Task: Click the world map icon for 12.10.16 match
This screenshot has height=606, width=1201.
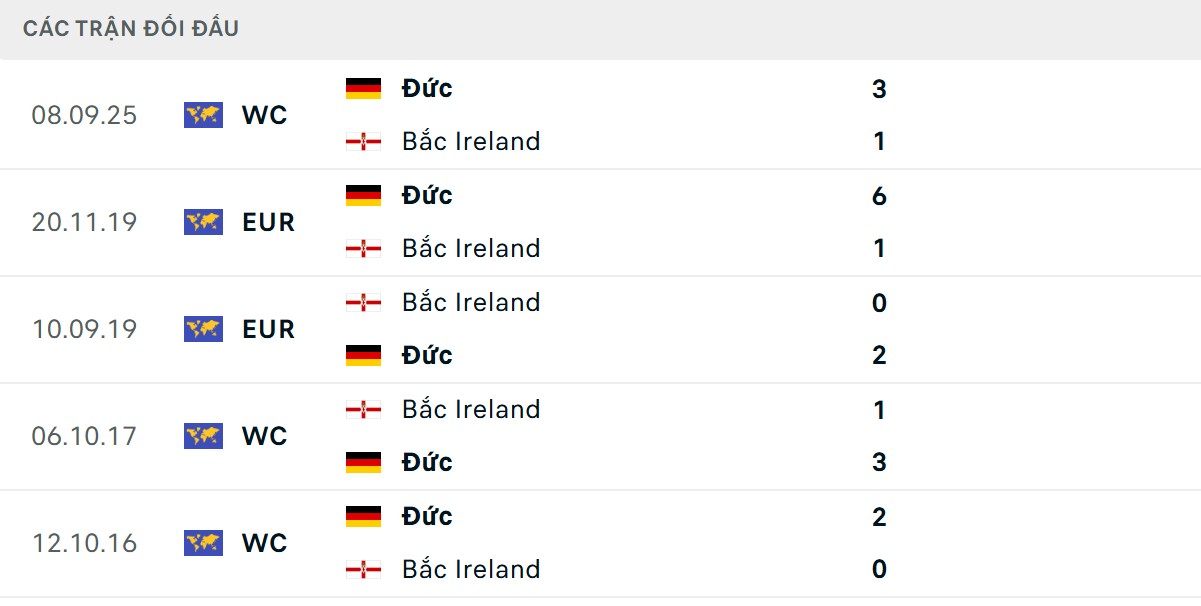Action: tap(203, 543)
